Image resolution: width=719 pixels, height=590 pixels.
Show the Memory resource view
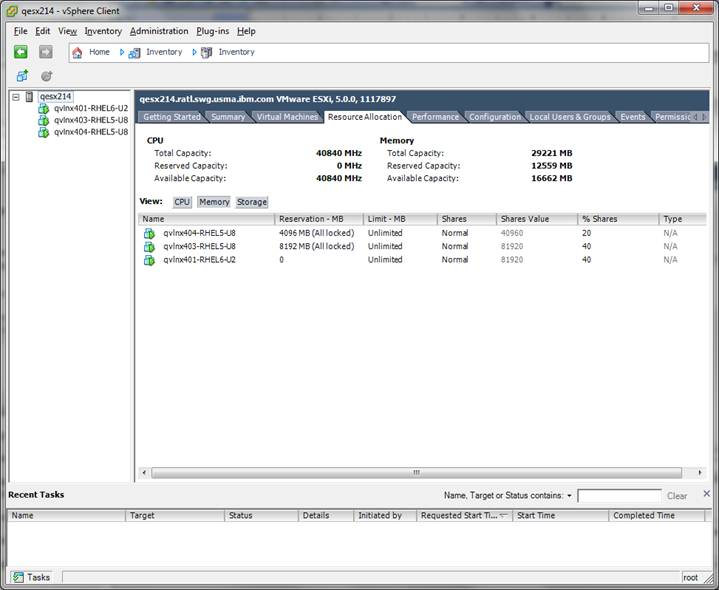pyautogui.click(x=214, y=202)
